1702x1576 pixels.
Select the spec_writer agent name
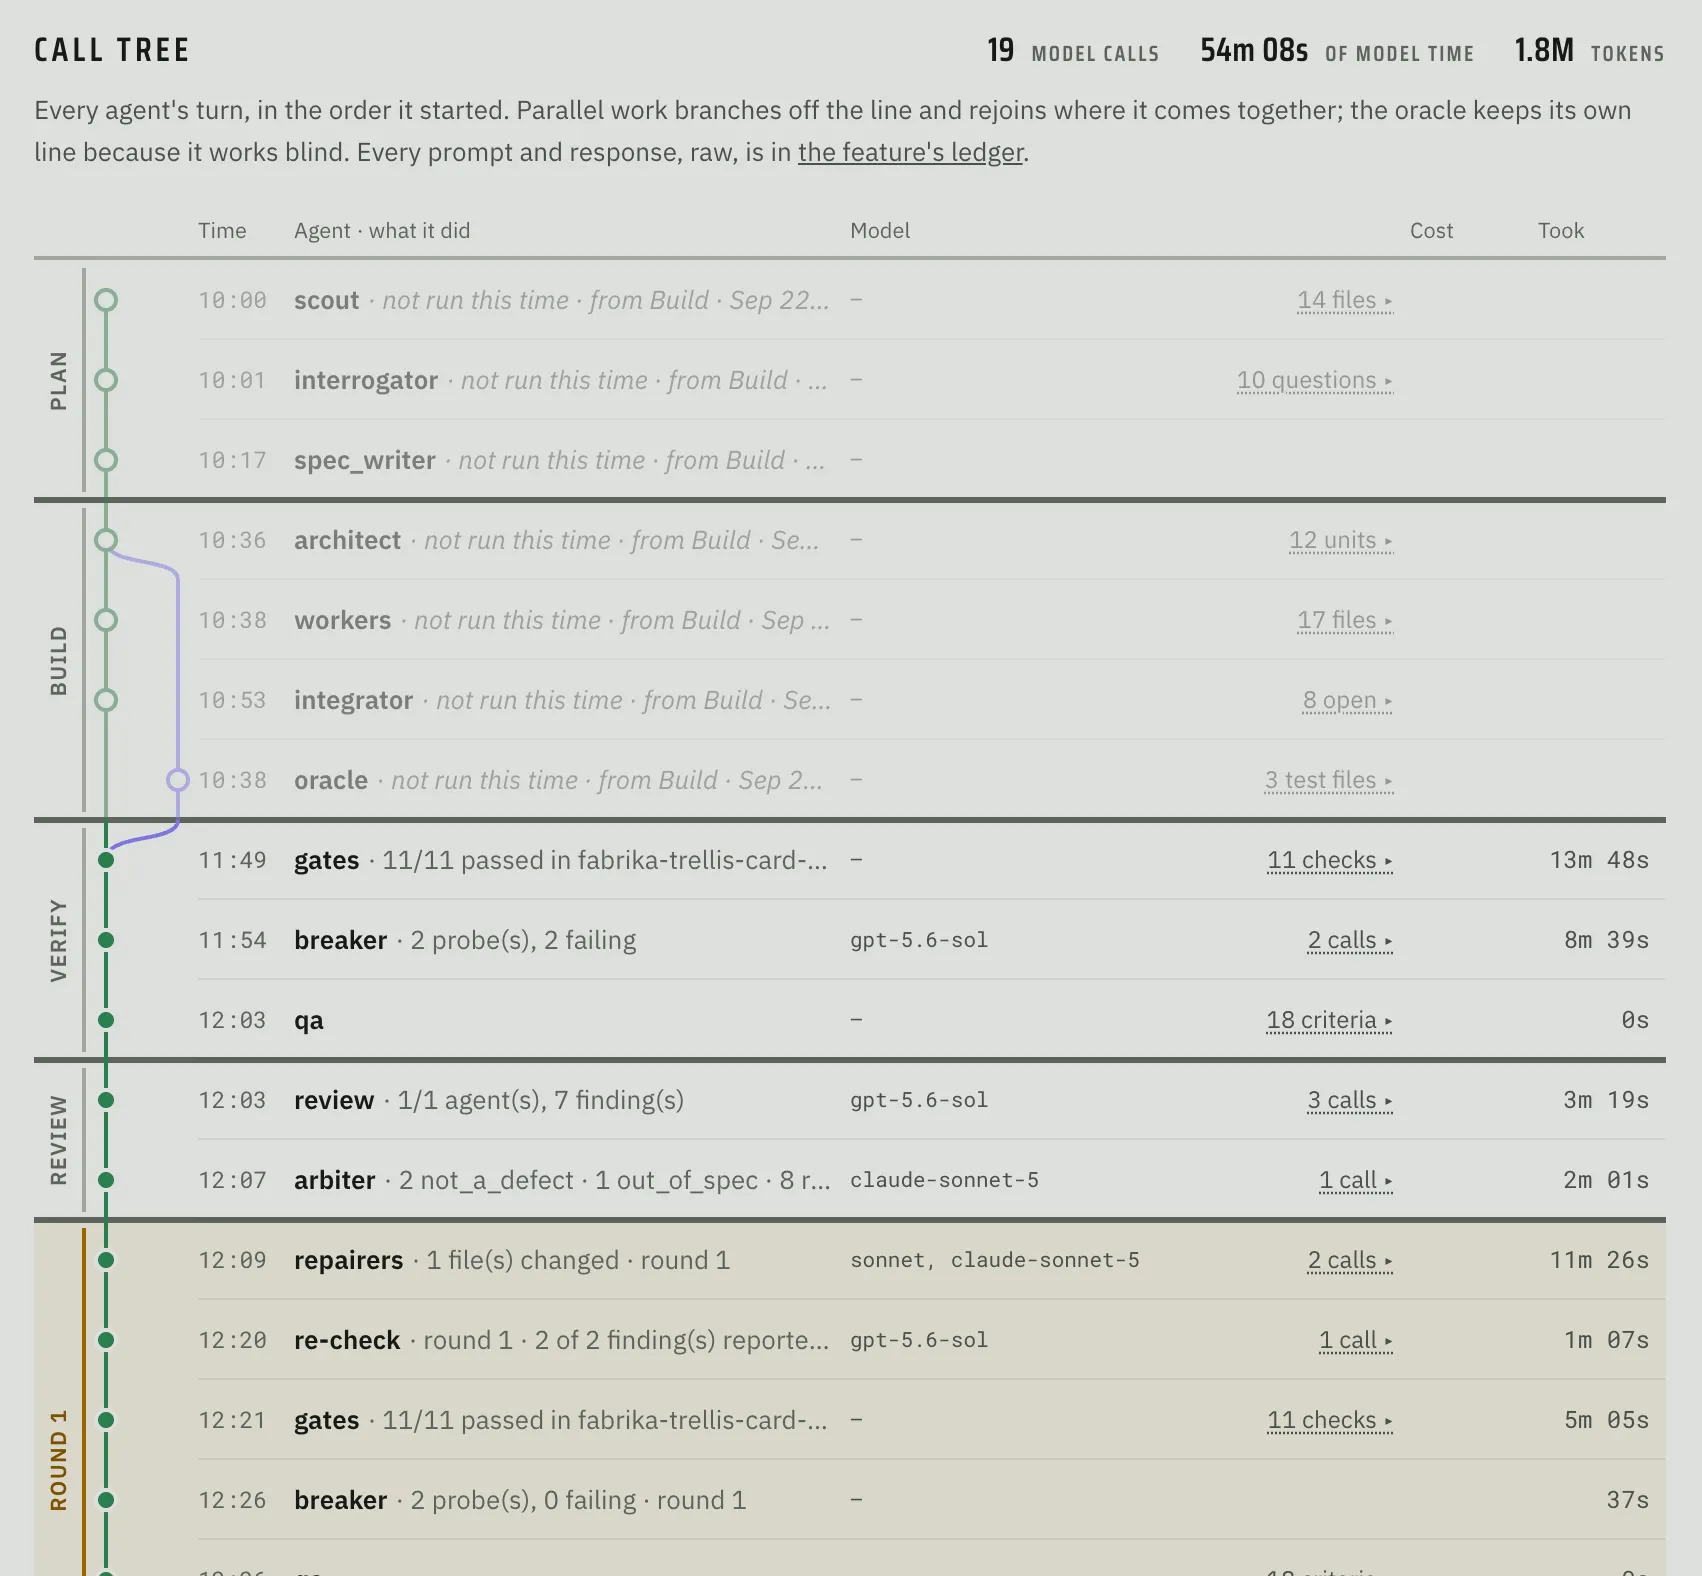pyautogui.click(x=365, y=460)
